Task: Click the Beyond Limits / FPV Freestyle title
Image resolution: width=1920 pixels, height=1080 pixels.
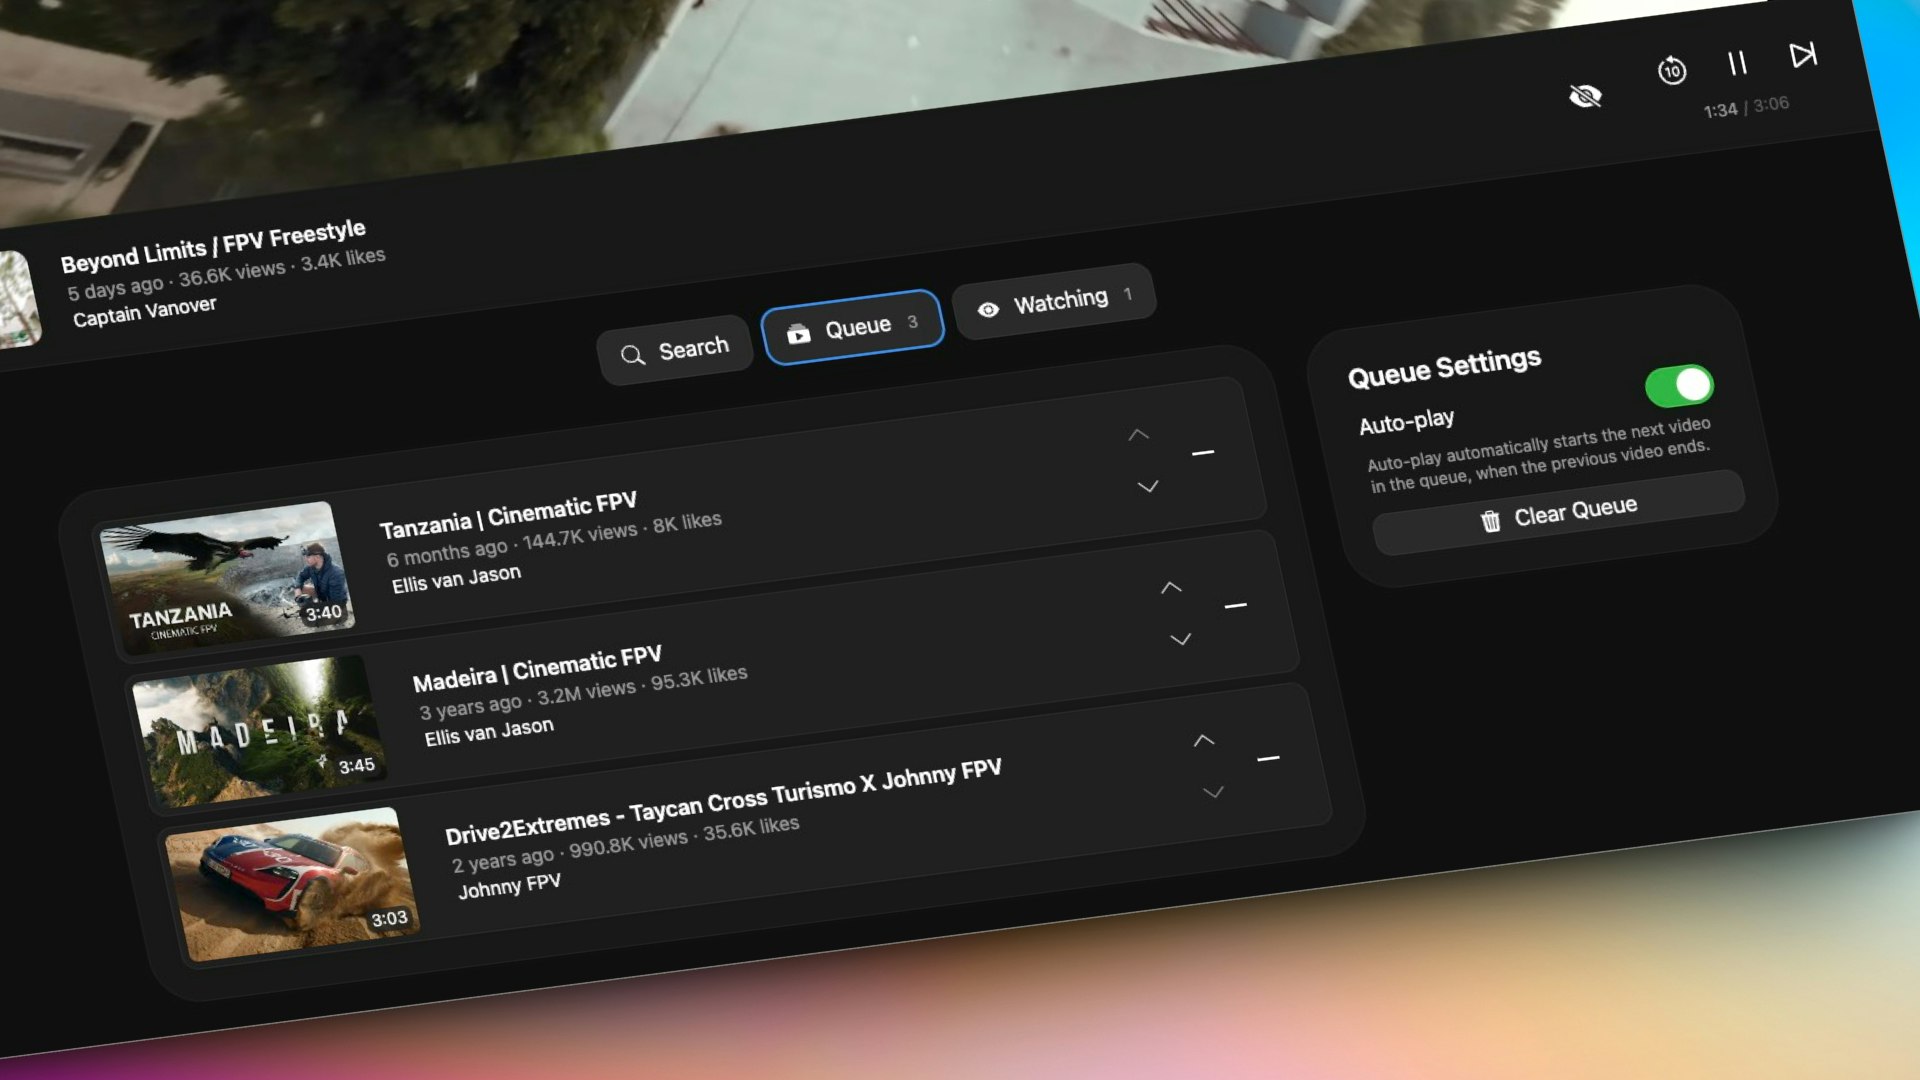Action: pyautogui.click(x=213, y=246)
